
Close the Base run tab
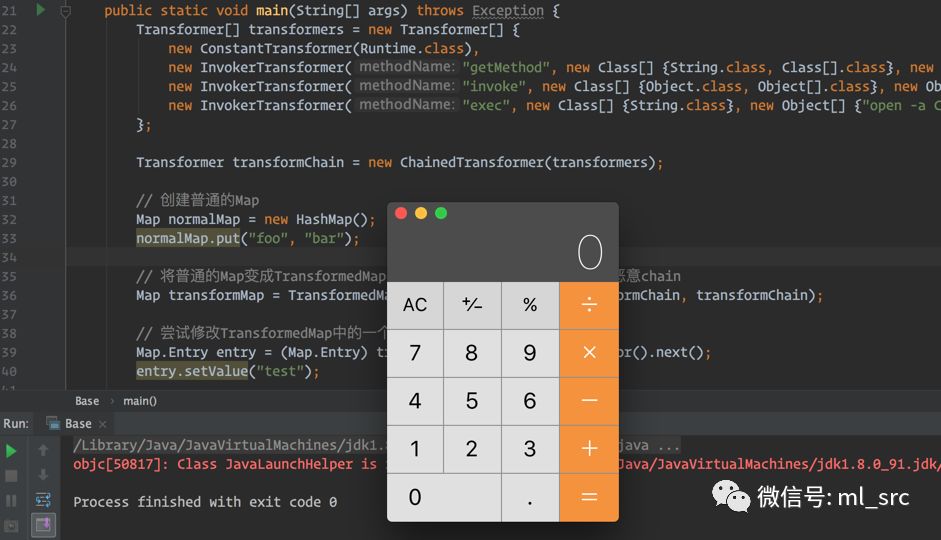(103, 424)
